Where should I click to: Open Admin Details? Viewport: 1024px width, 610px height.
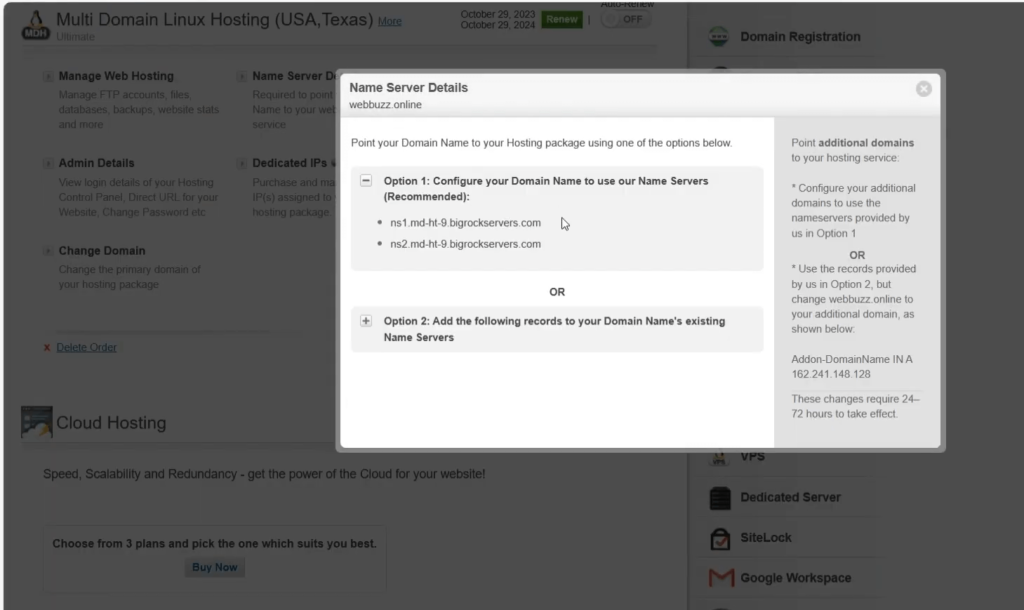click(96, 163)
